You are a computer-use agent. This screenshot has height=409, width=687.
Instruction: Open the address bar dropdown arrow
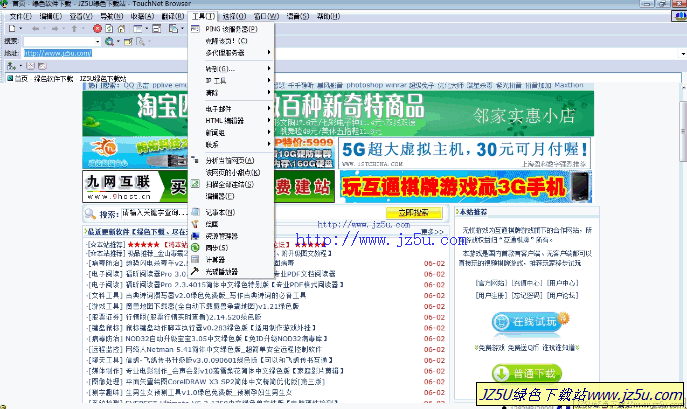click(683, 53)
